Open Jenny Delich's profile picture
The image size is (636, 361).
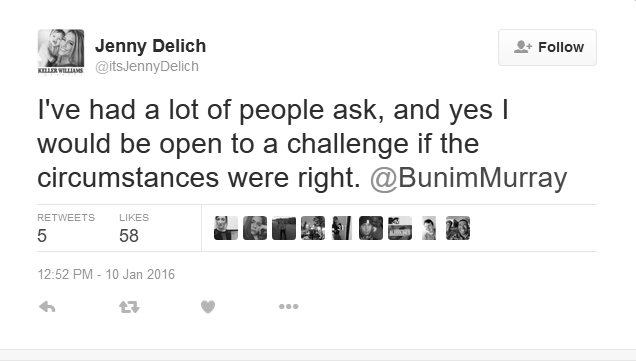coord(61,52)
